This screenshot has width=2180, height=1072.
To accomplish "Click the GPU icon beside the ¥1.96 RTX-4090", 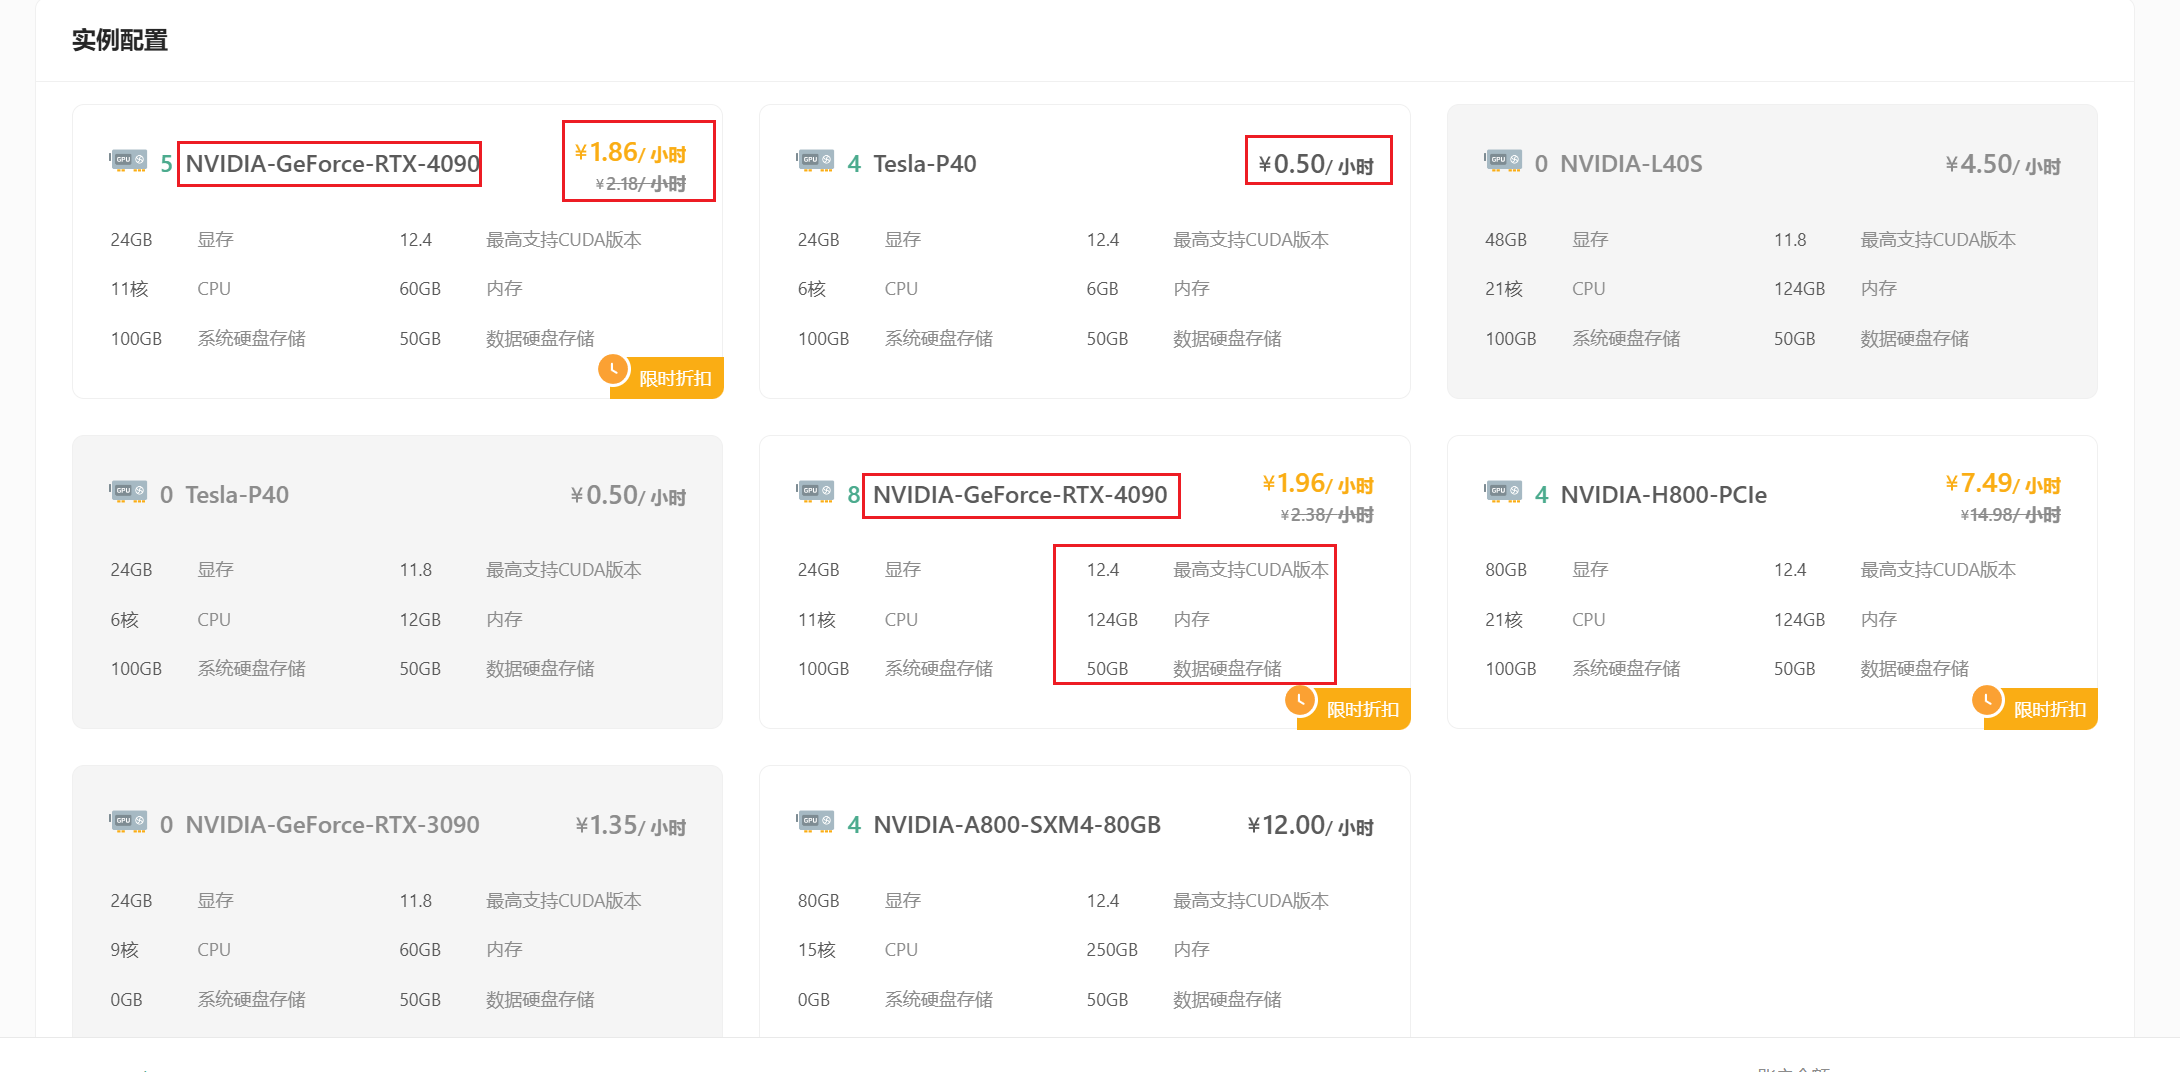I will tap(816, 492).
